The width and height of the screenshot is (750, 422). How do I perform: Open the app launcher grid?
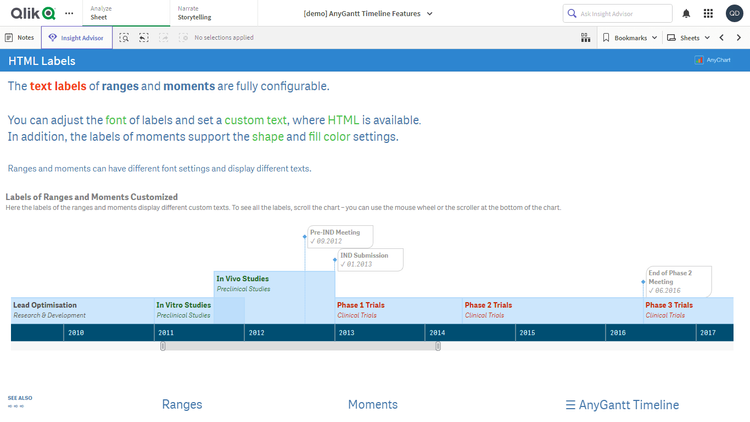click(x=709, y=13)
